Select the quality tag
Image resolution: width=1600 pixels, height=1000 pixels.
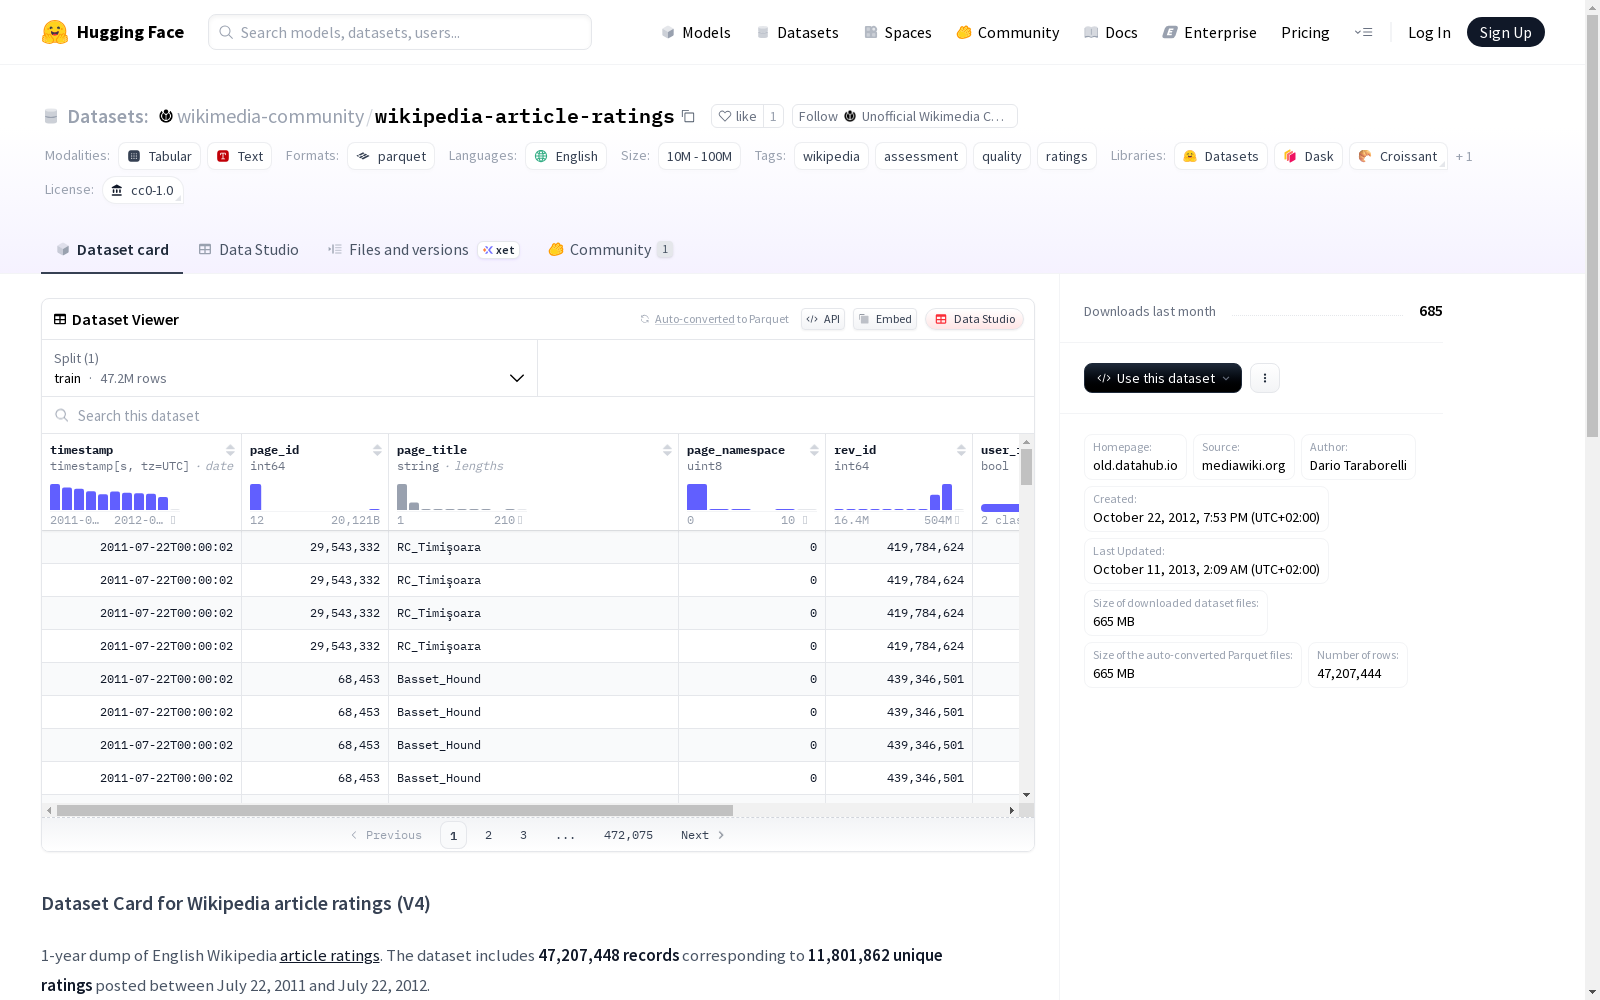point(1002,156)
